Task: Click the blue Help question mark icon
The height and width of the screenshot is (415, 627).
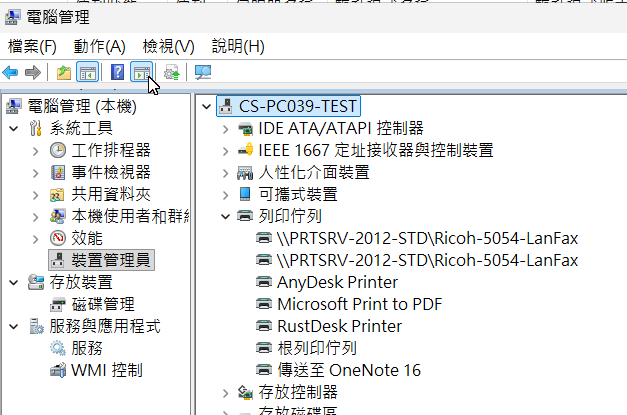Action: [x=117, y=72]
